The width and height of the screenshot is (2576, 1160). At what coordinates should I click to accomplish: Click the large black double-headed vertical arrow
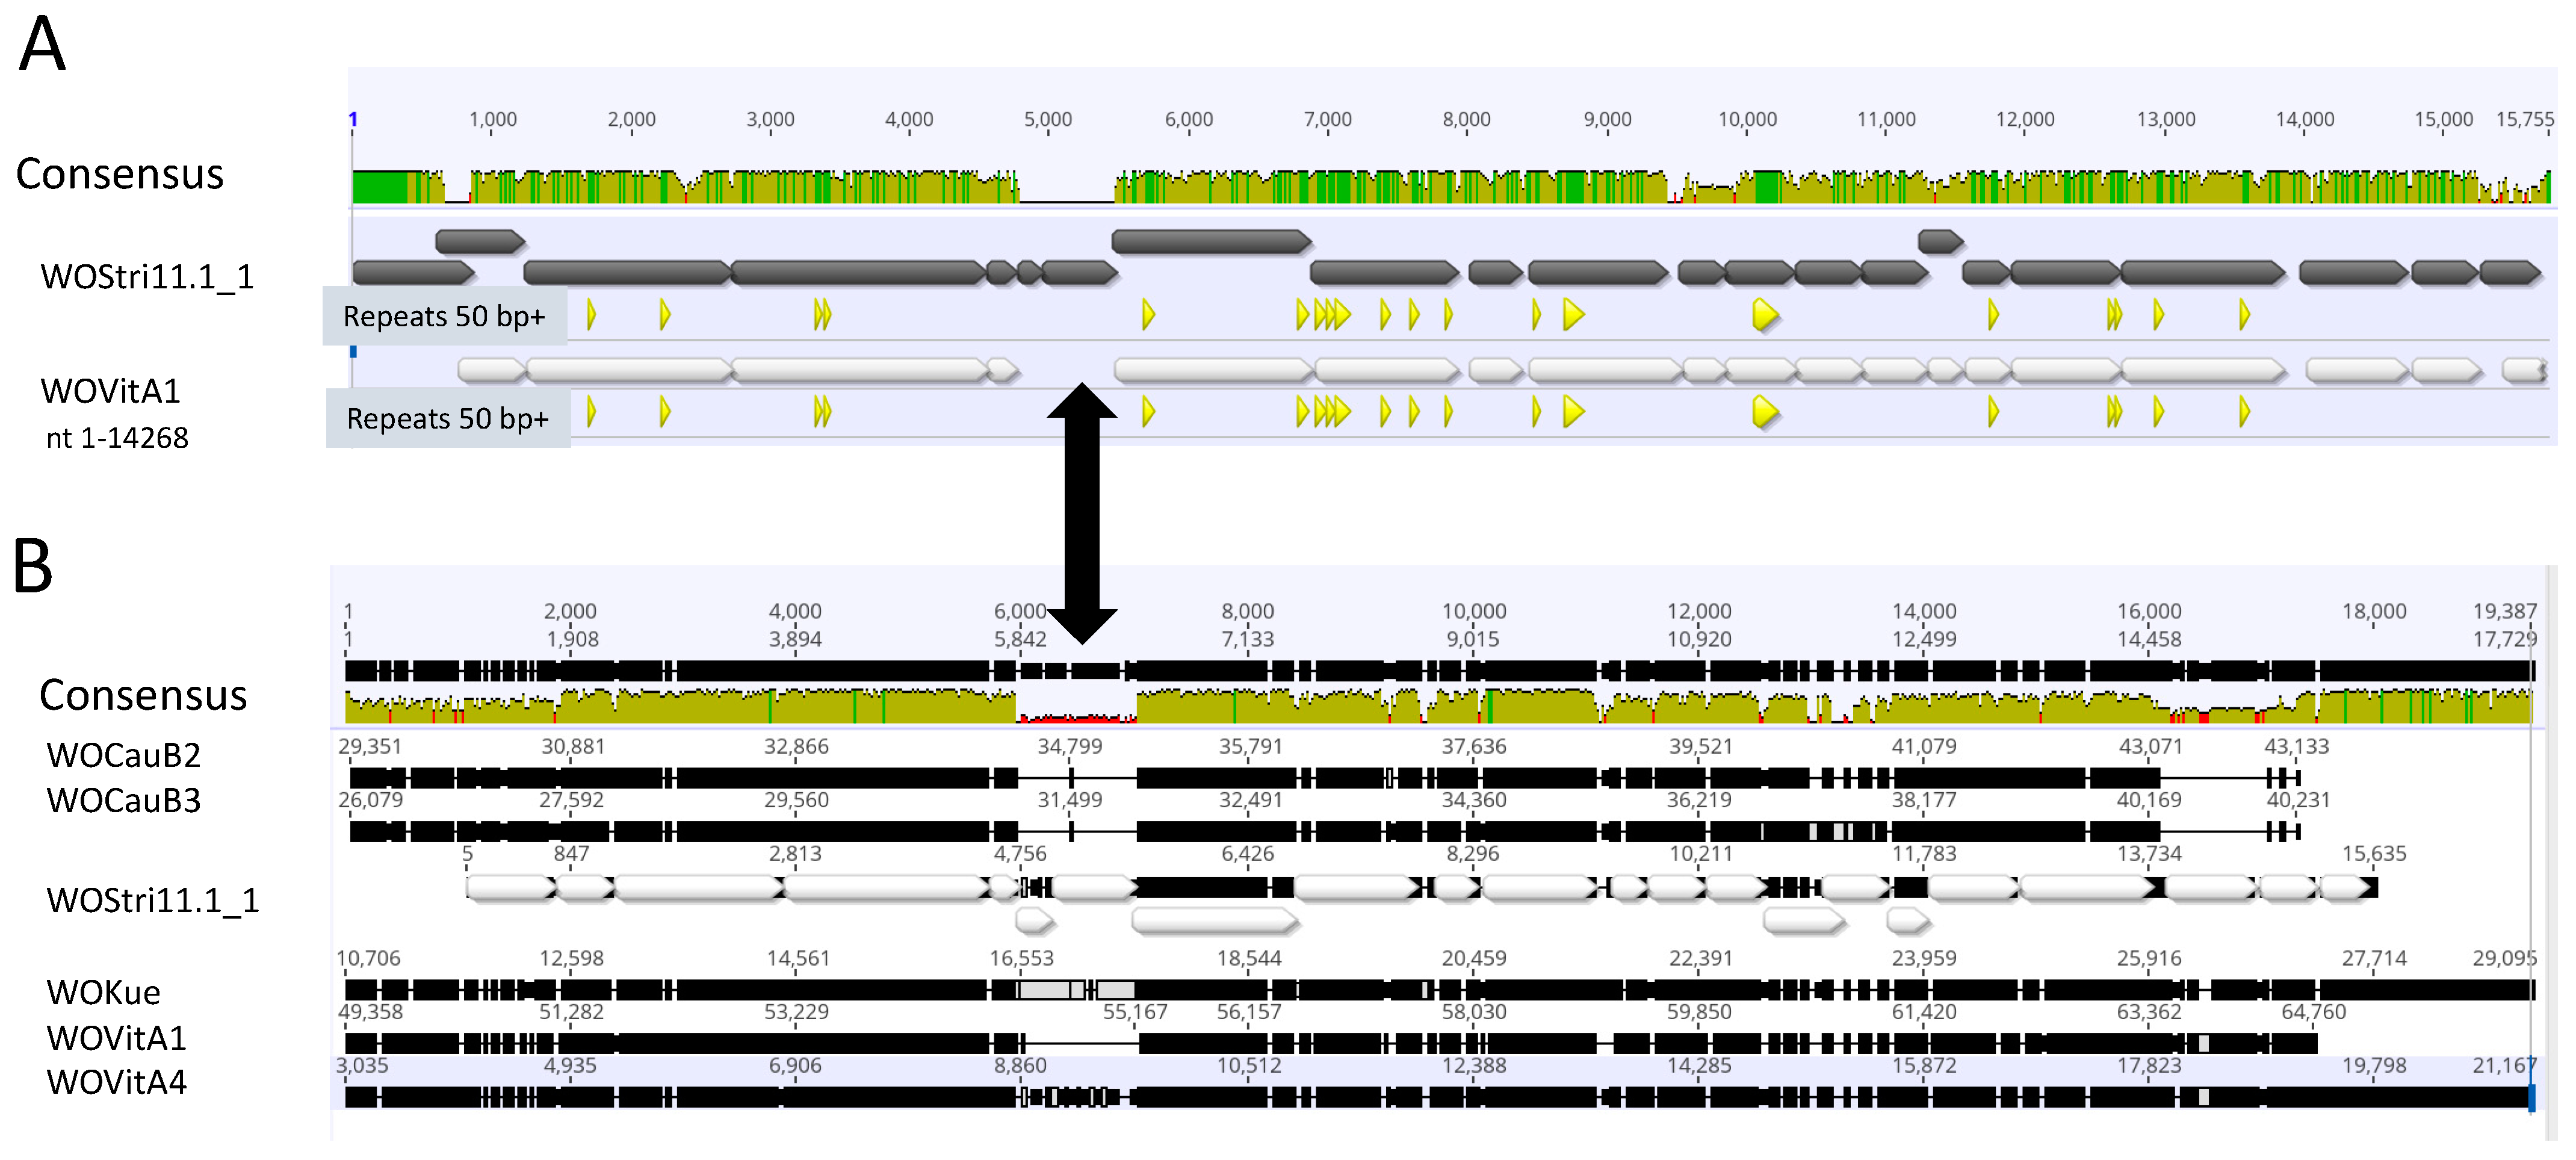point(1082,513)
